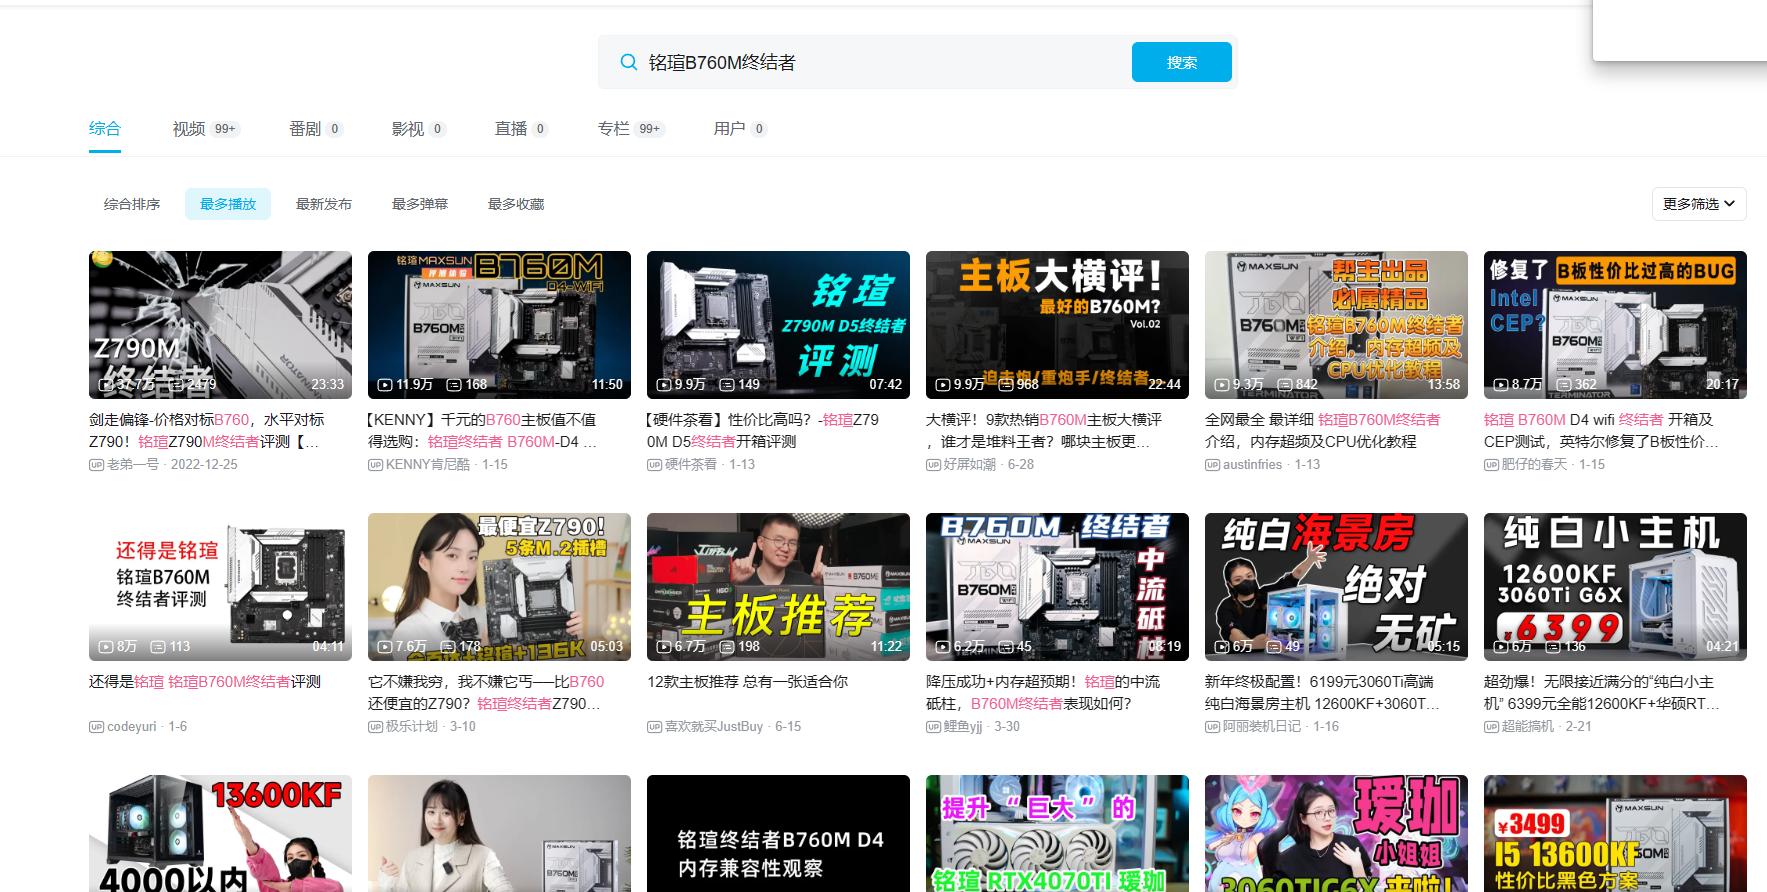Screen dimensions: 1767x892
Task: Visit uploader austinfries's profile
Action: pyautogui.click(x=1252, y=464)
